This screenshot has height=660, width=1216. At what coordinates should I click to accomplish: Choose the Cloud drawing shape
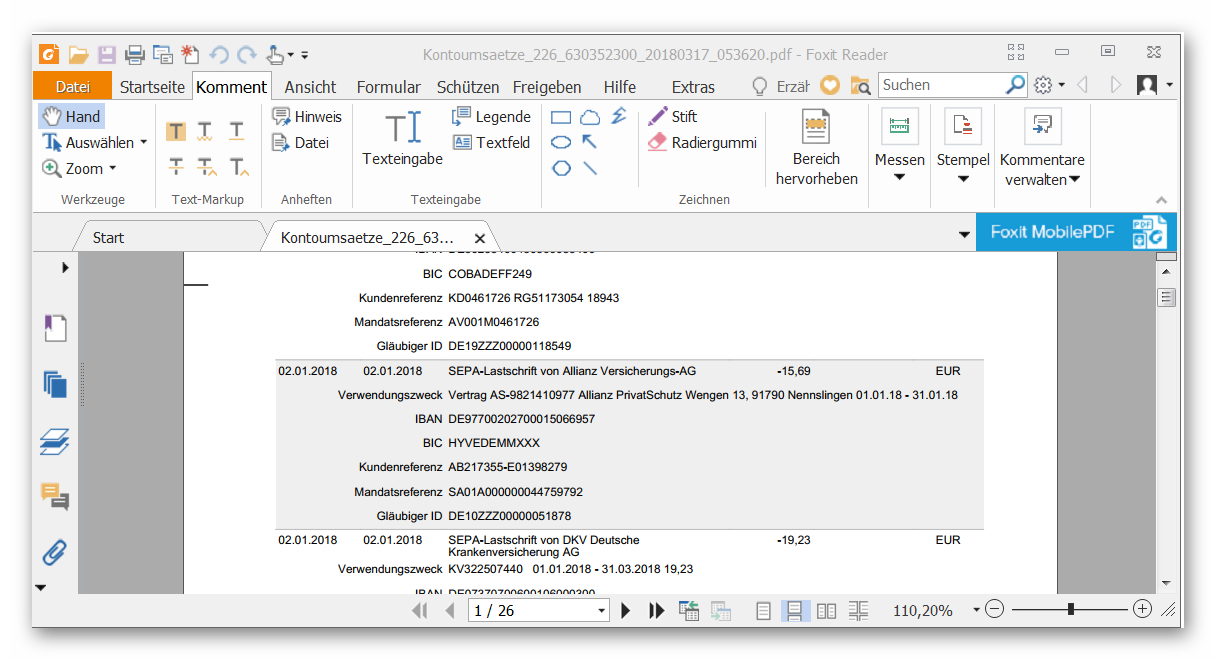click(x=590, y=117)
